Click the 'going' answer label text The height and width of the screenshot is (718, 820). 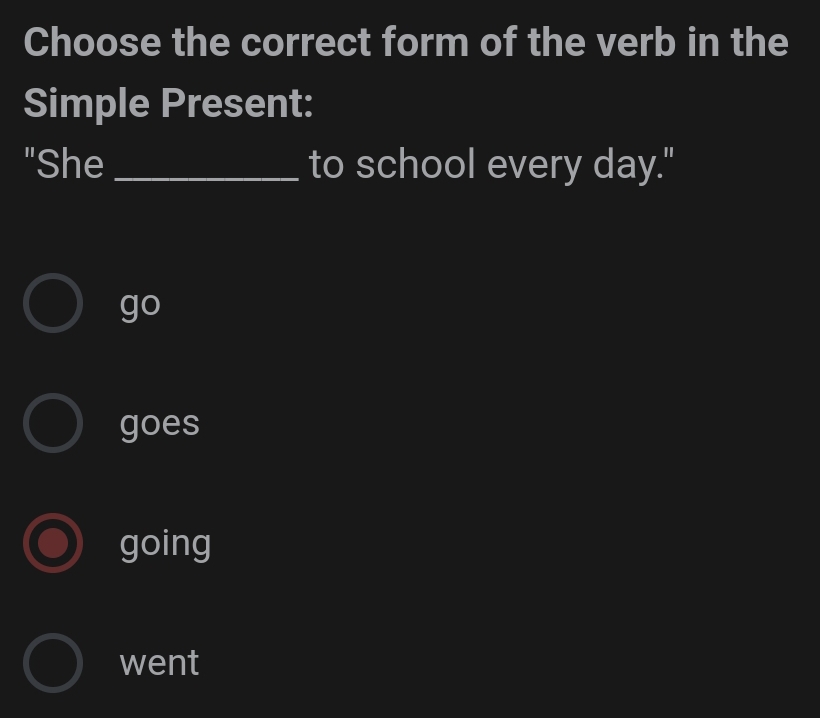165,544
